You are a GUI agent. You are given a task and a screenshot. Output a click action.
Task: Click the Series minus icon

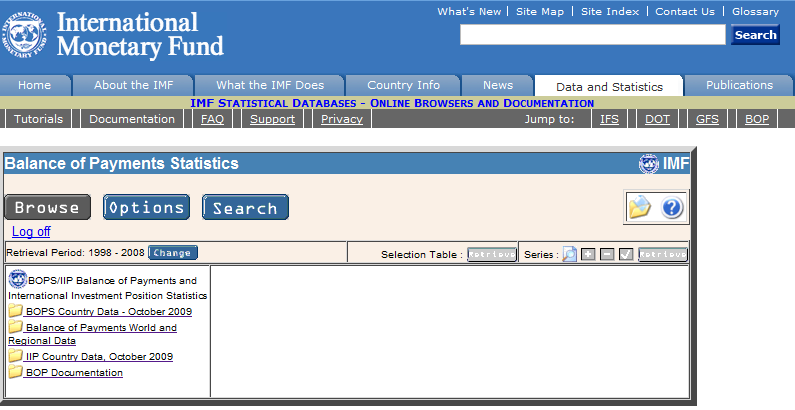(607, 254)
